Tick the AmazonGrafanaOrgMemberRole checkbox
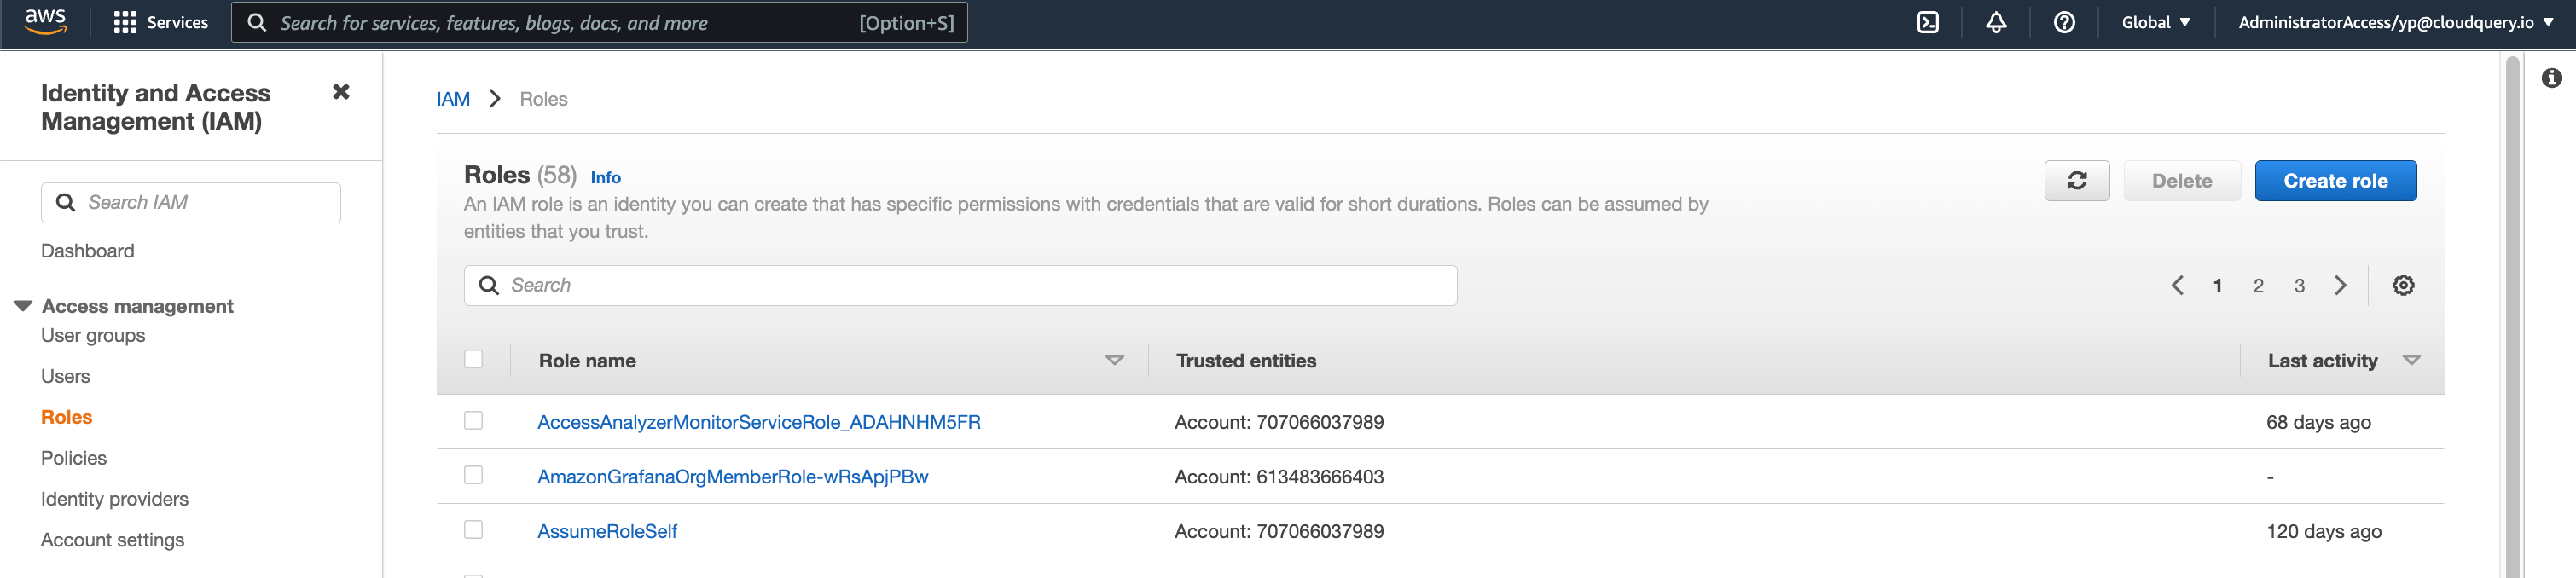 point(473,475)
